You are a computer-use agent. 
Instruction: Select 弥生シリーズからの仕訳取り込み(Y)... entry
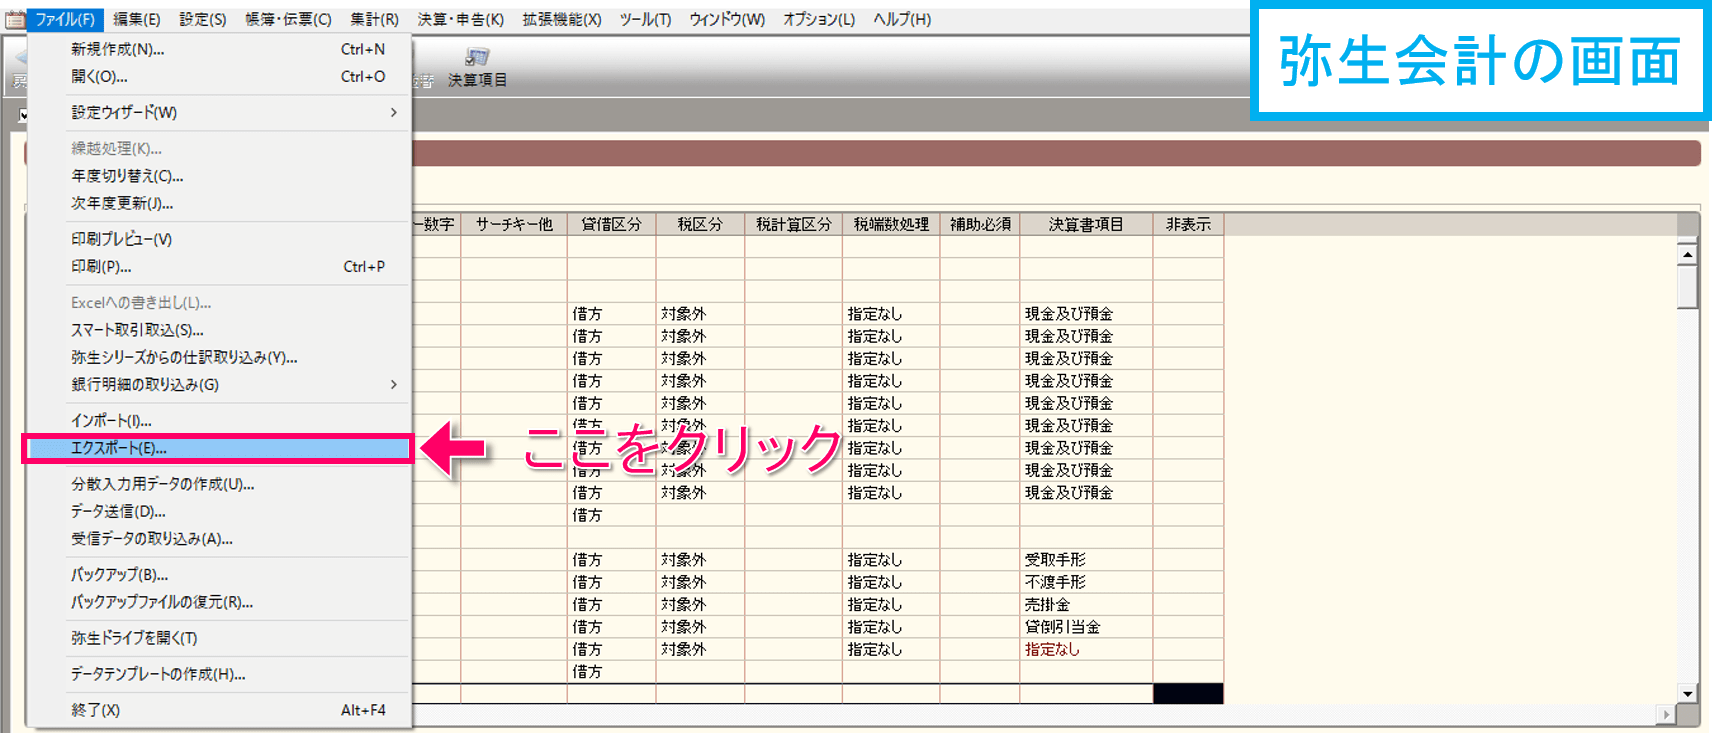click(219, 357)
